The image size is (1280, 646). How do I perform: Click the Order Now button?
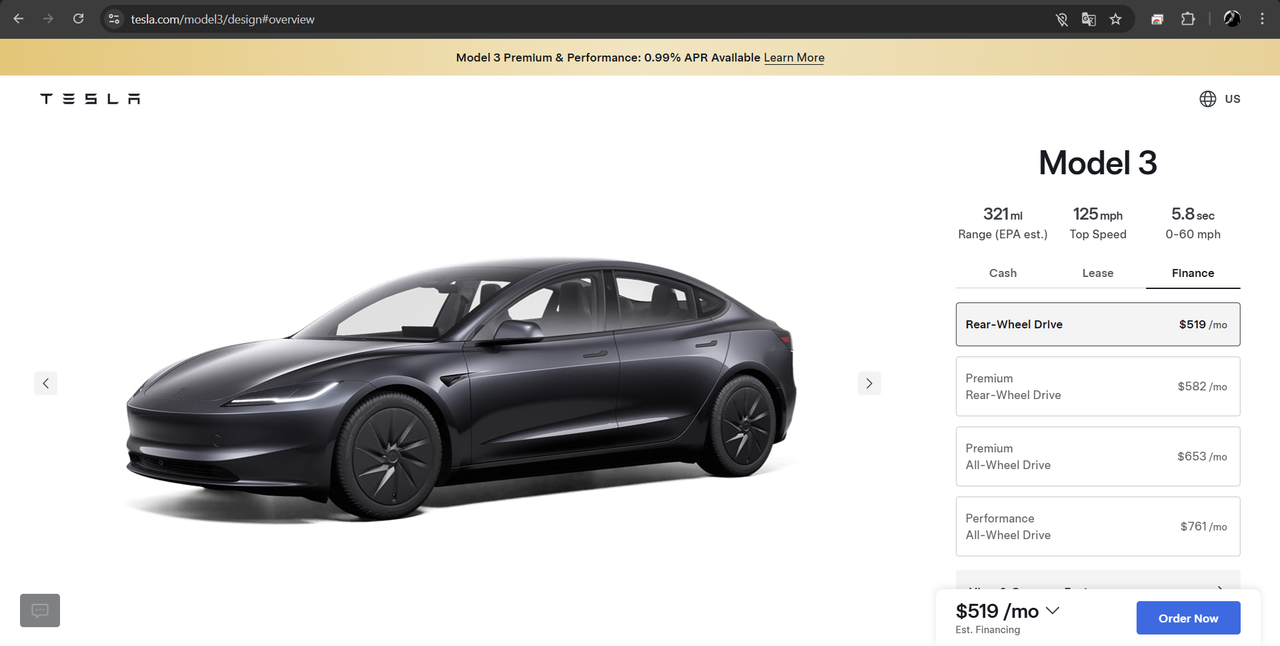pos(1188,618)
